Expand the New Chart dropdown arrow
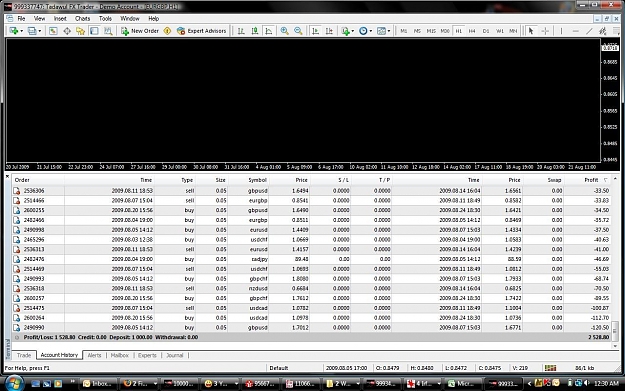Screen dimensions: 625x391 pos(21,31)
